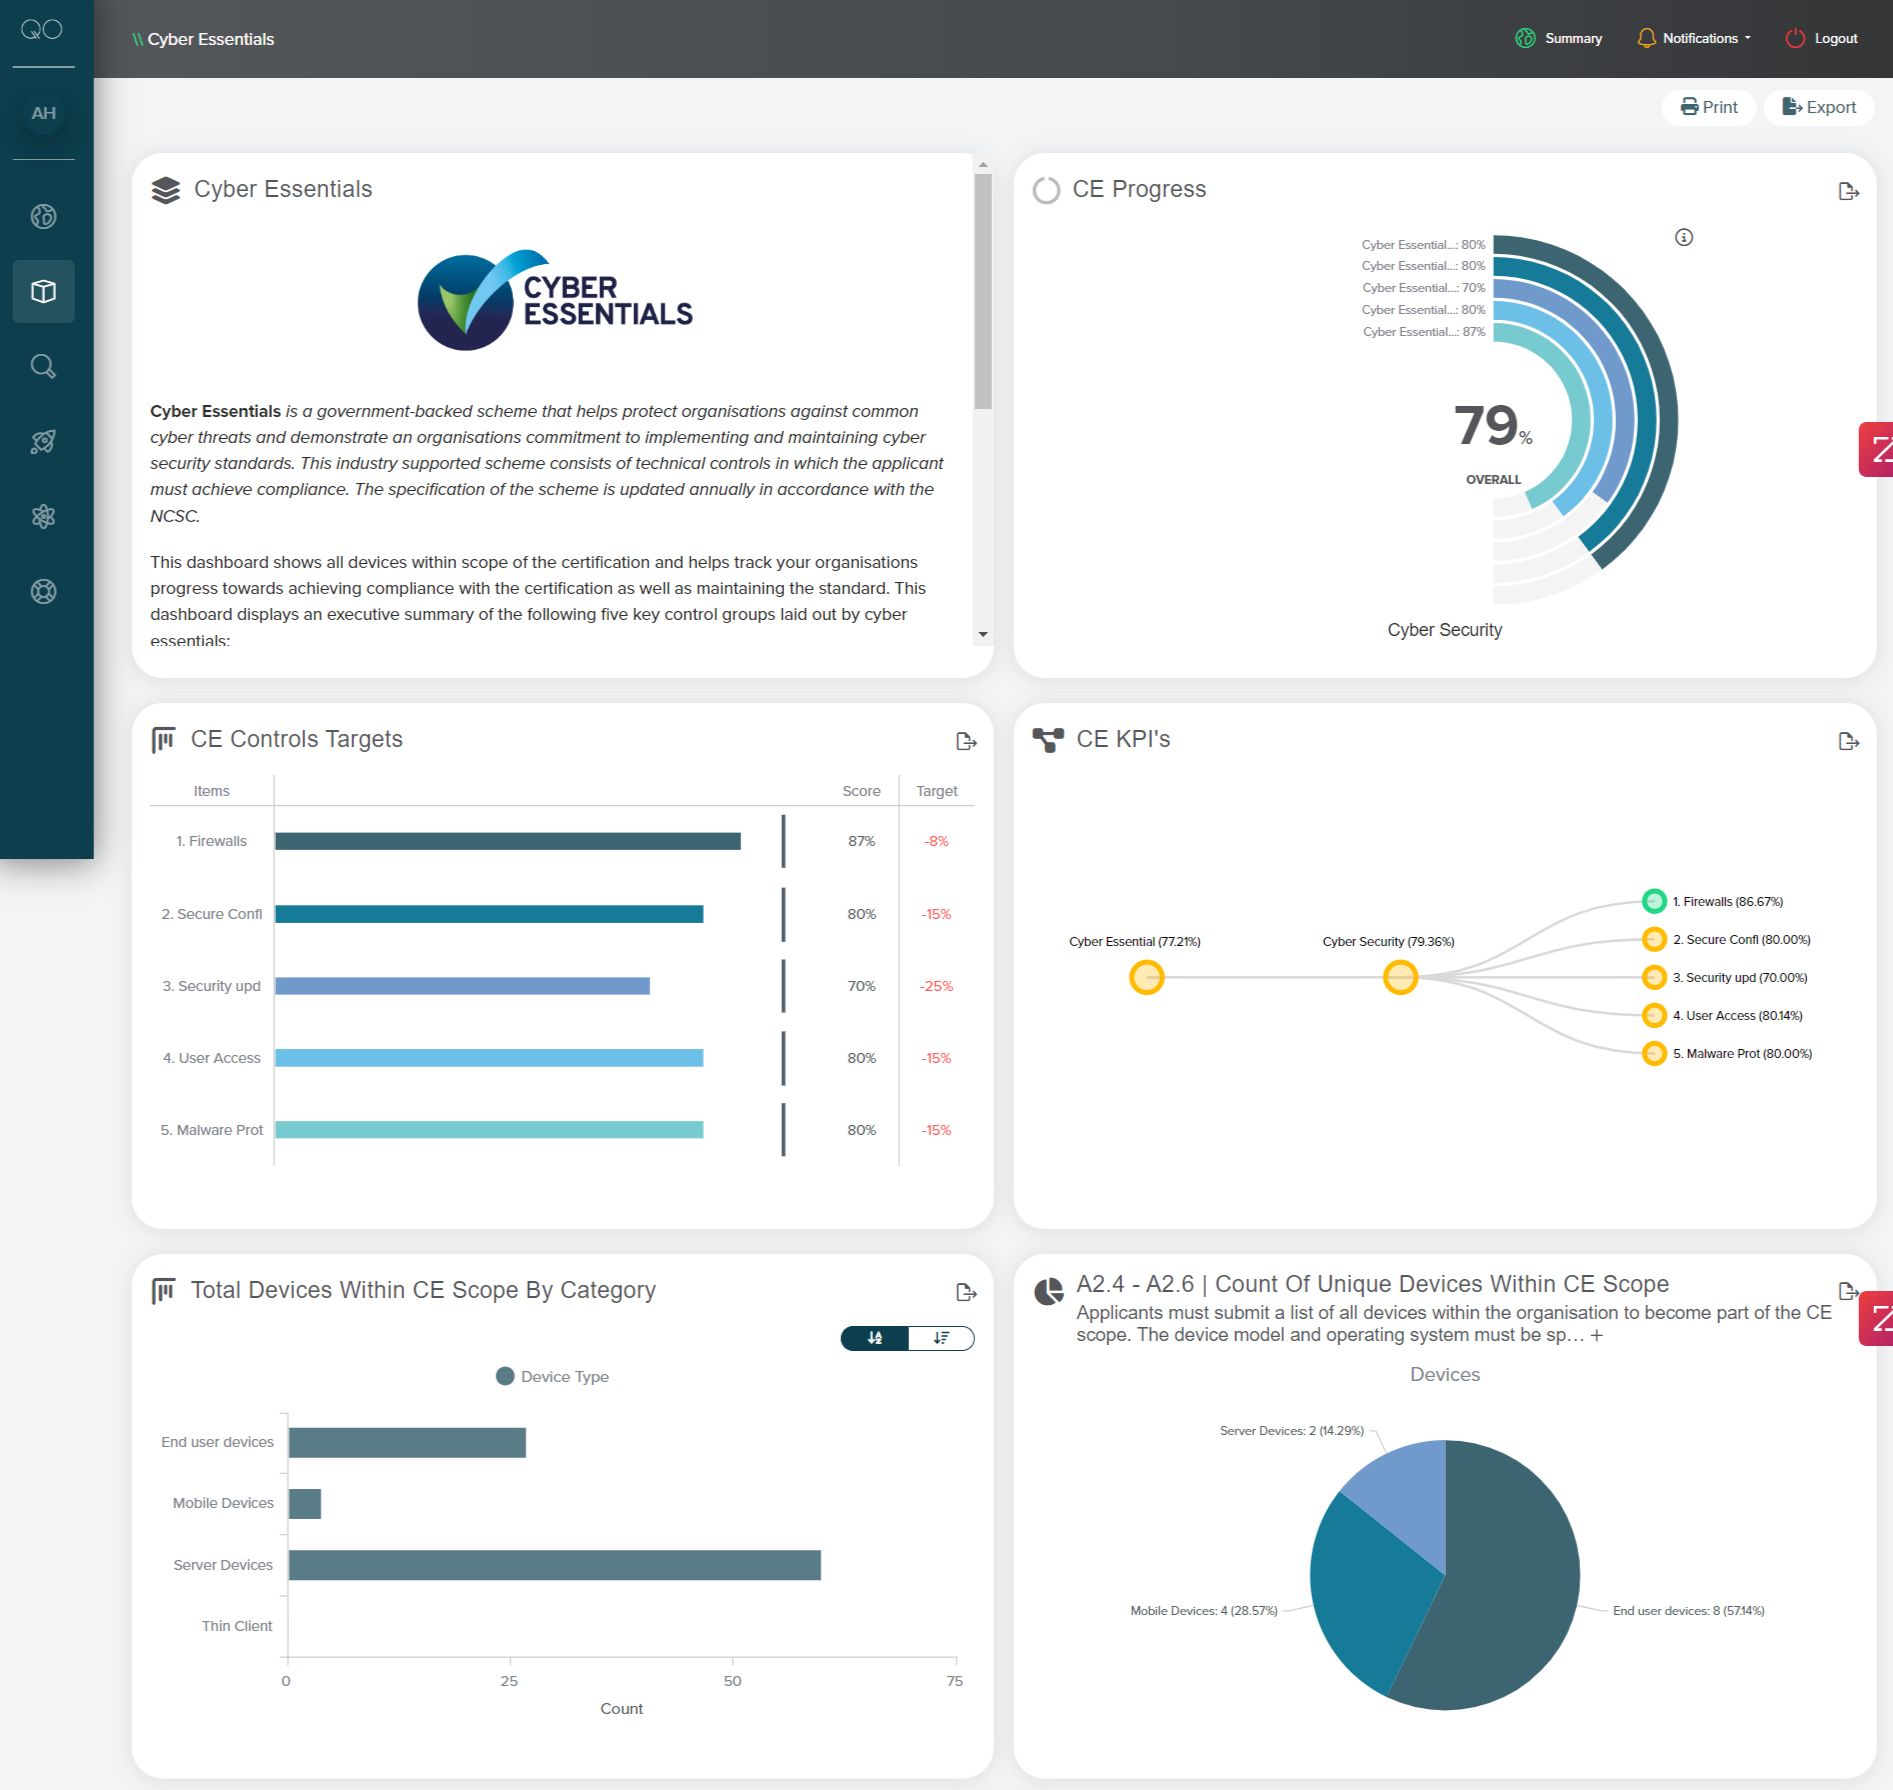Open the Summary page

pos(1559,38)
